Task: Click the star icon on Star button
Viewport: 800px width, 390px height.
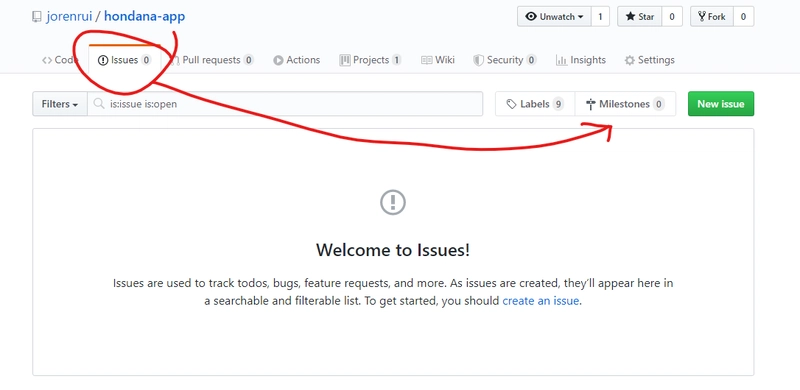Action: click(631, 16)
